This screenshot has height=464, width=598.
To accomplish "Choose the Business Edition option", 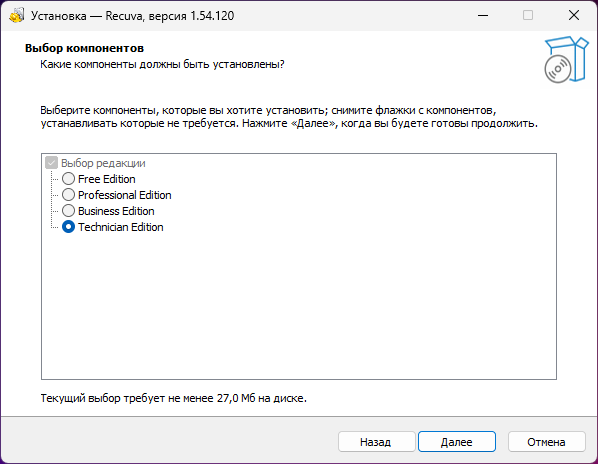I will click(68, 210).
